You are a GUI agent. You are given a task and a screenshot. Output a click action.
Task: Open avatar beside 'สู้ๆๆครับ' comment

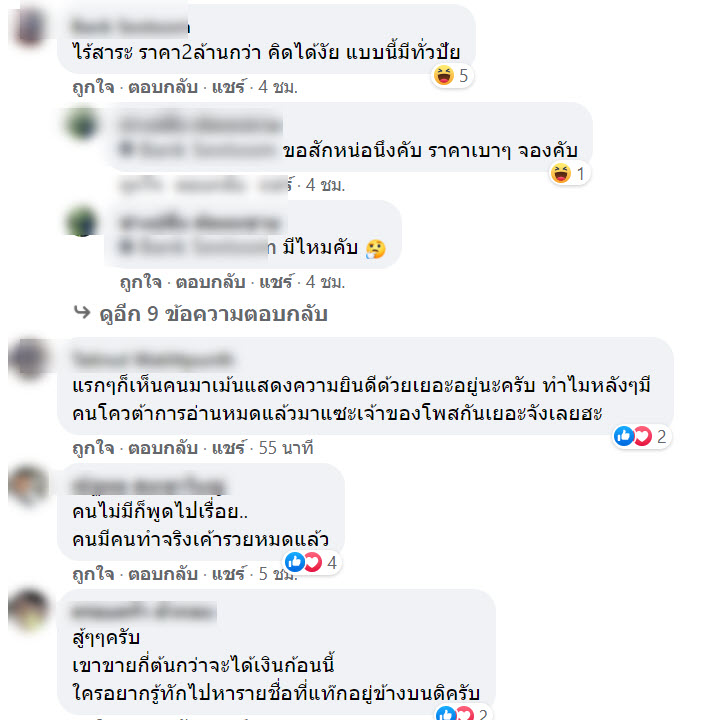(29, 609)
